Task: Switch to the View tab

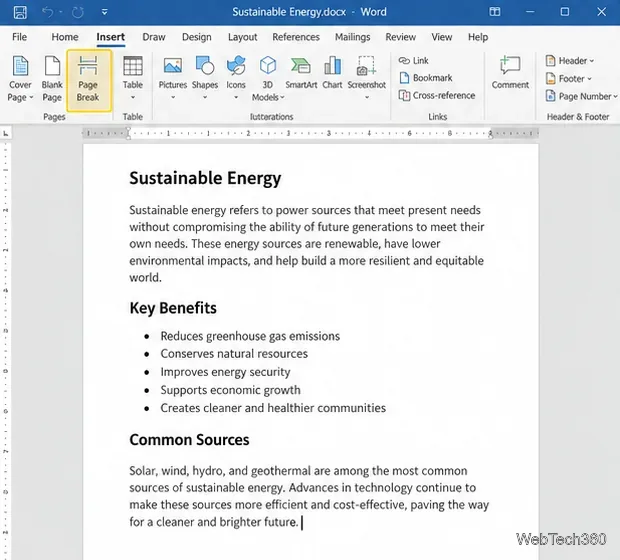Action: click(442, 37)
